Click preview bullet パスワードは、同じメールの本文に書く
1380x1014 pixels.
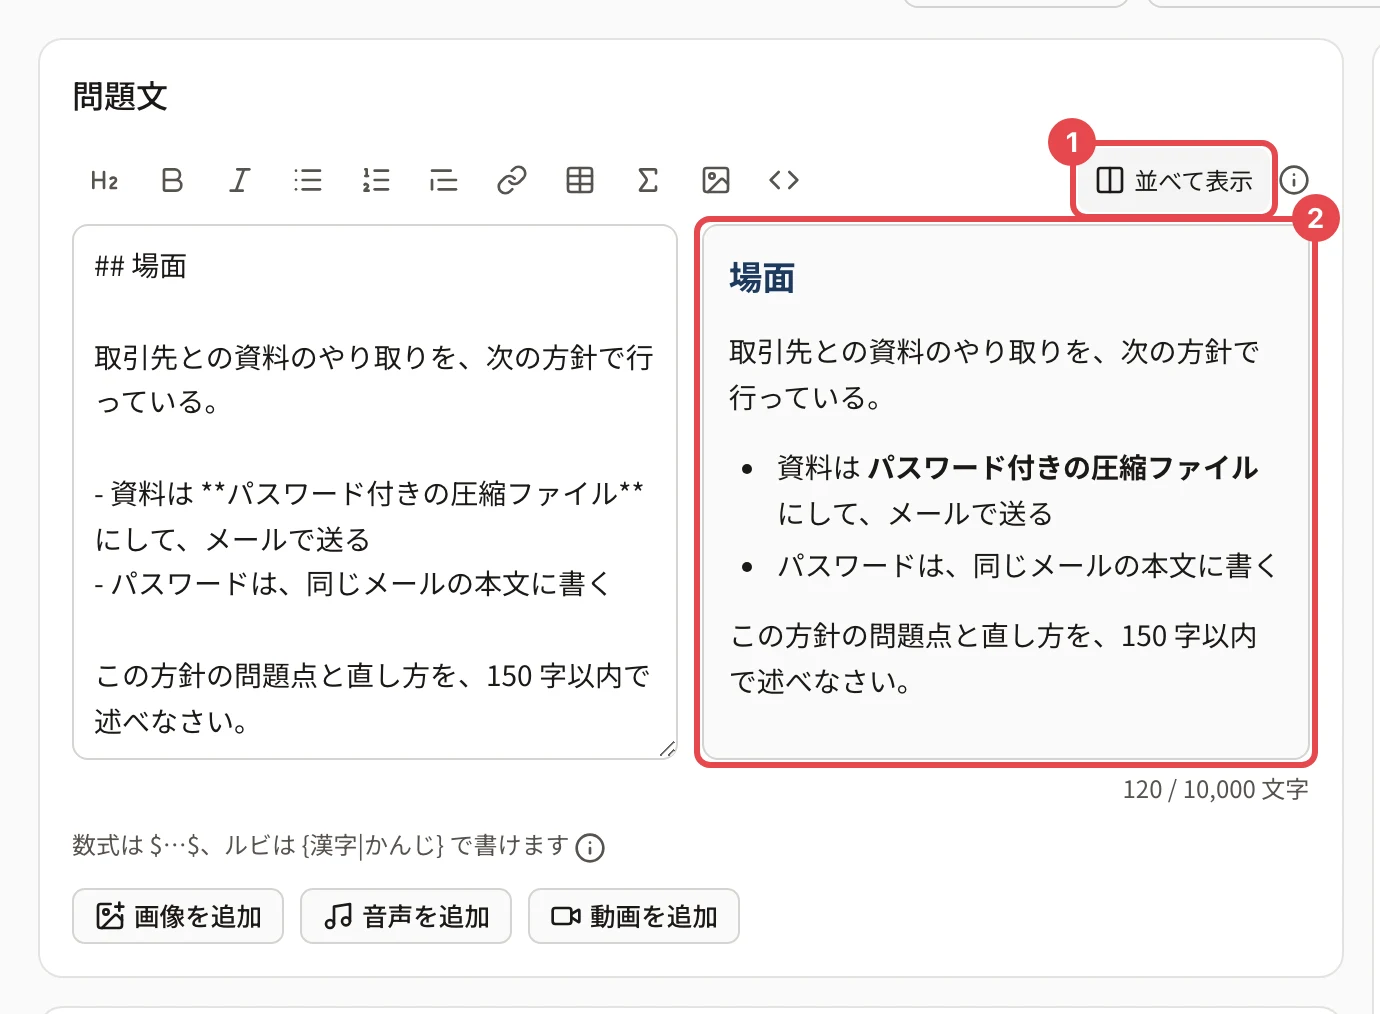pyautogui.click(x=1027, y=566)
